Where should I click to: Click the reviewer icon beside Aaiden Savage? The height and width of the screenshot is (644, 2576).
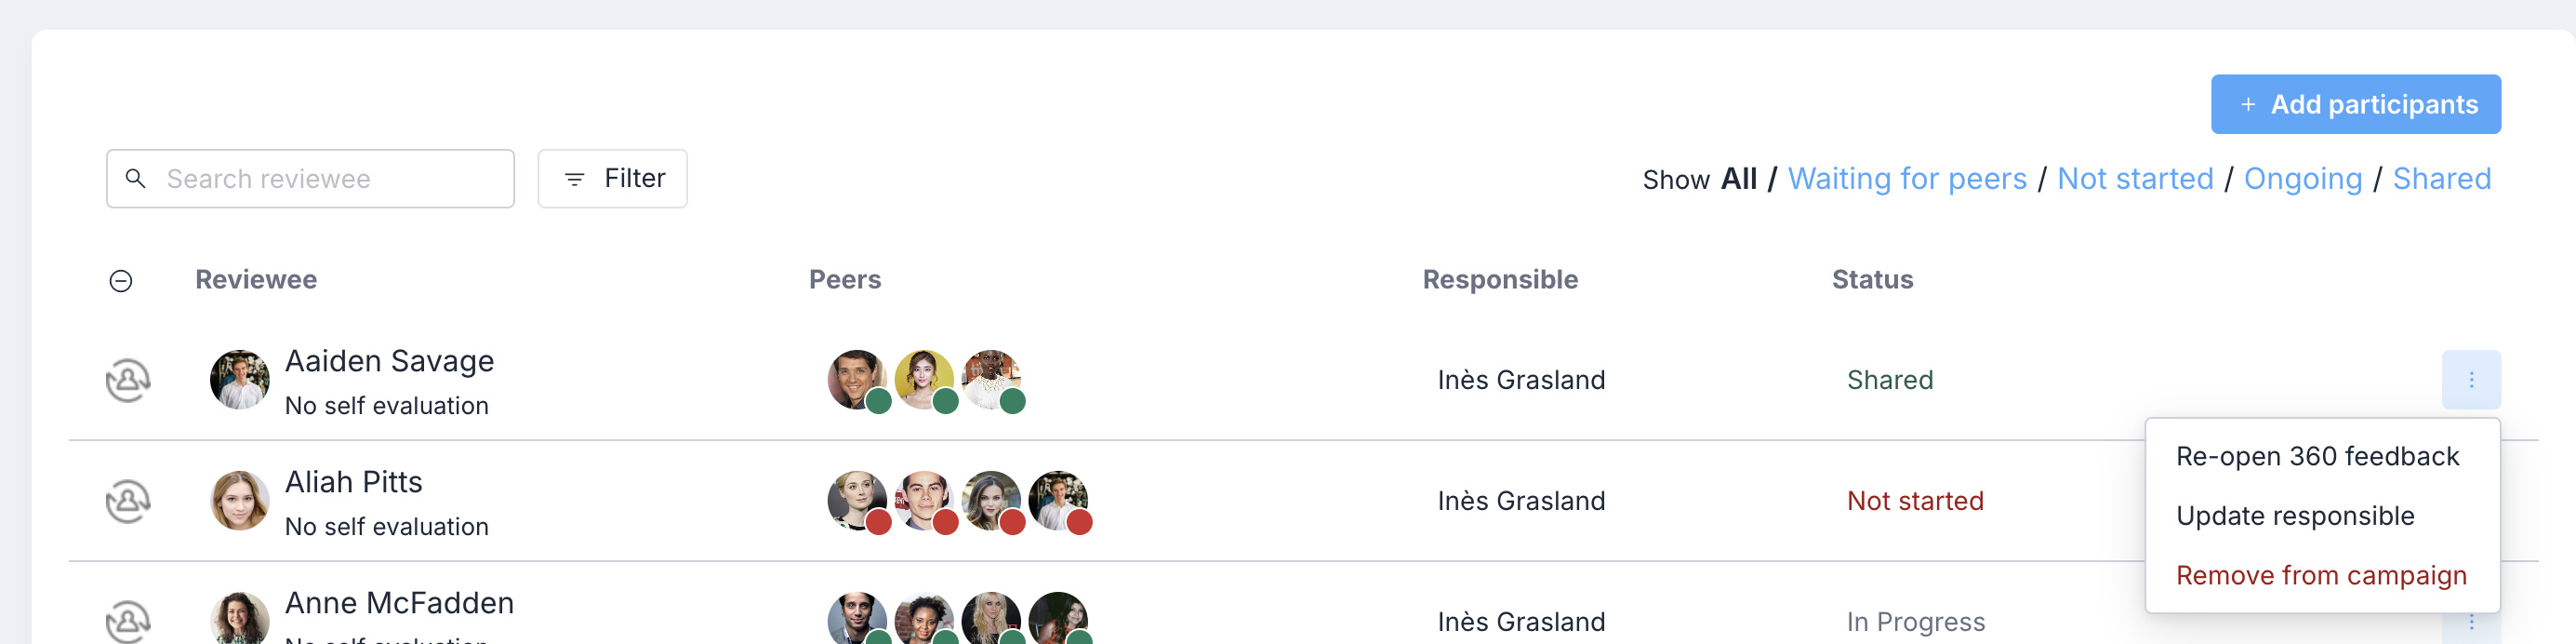click(128, 380)
